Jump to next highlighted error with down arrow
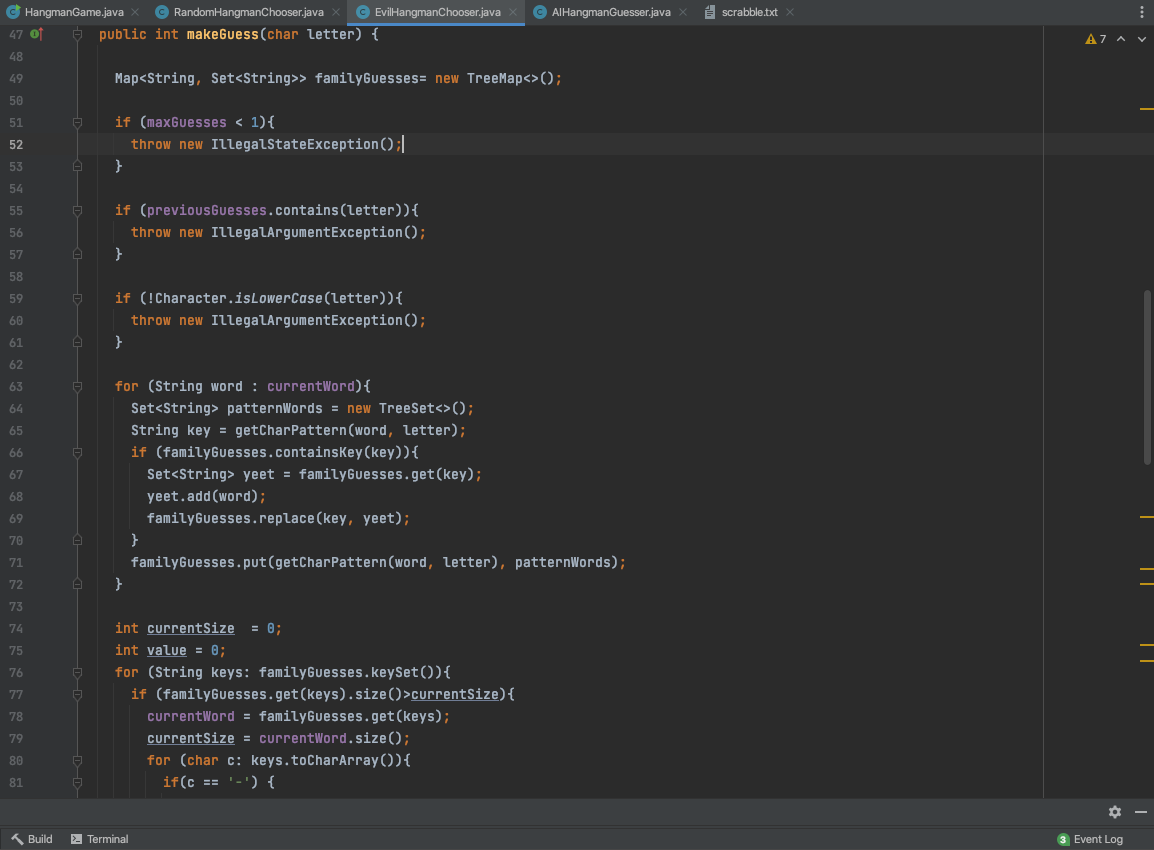The height and width of the screenshot is (850, 1154). point(1140,39)
